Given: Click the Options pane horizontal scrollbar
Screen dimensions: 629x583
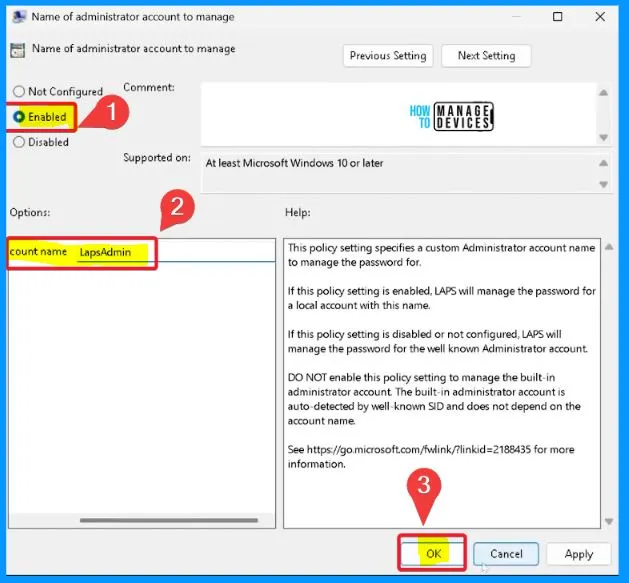Looking at the screenshot, I should pos(168,520).
